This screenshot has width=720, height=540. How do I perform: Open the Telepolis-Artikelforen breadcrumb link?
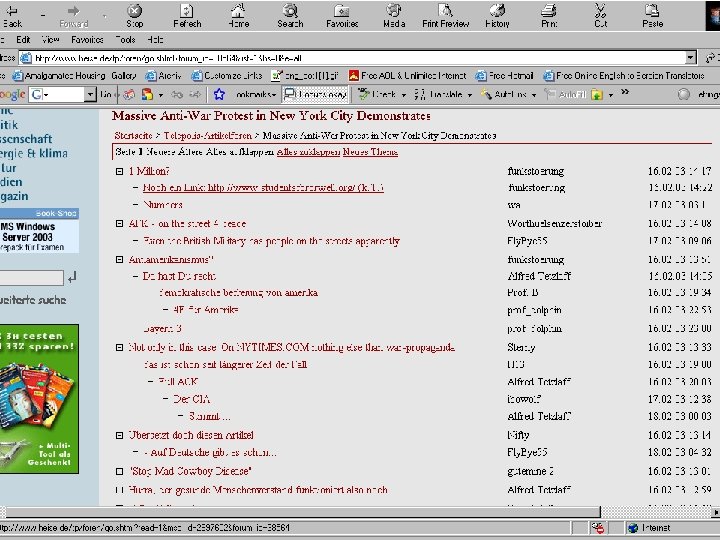(x=208, y=135)
